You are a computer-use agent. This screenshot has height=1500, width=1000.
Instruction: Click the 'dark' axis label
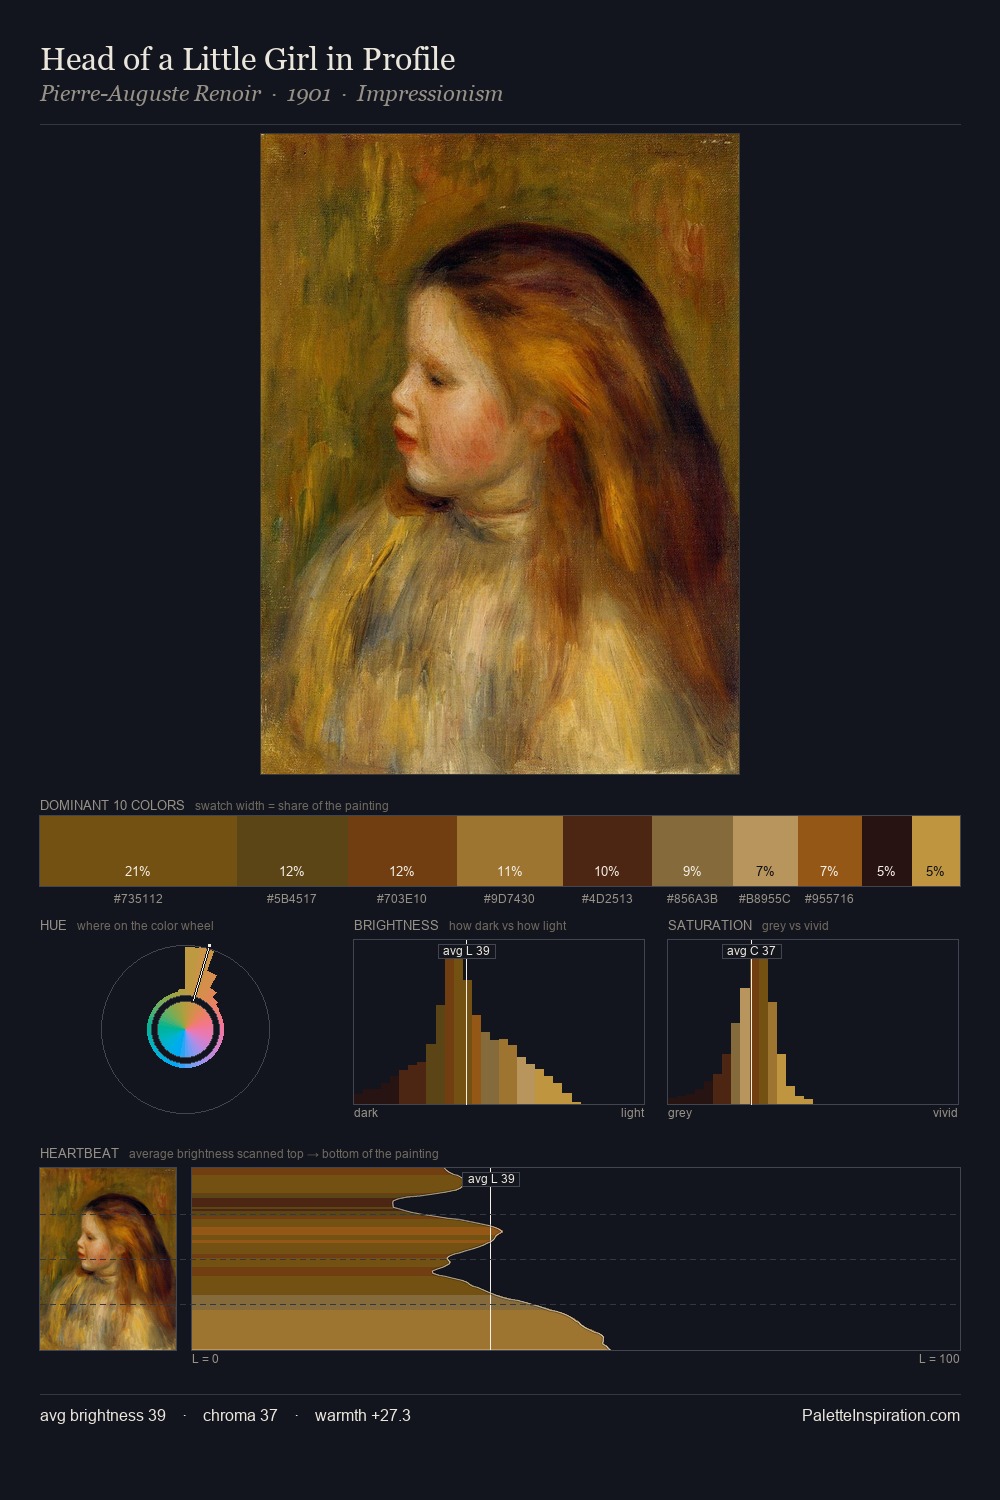click(366, 1113)
